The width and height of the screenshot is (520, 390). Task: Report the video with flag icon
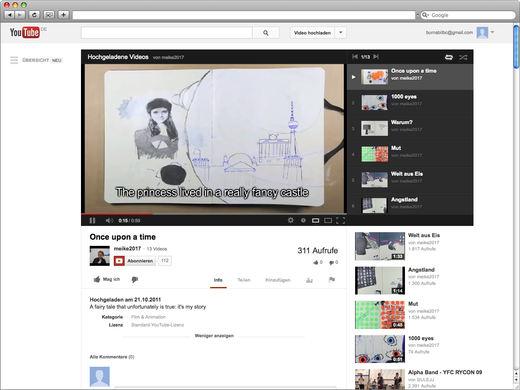[332, 280]
